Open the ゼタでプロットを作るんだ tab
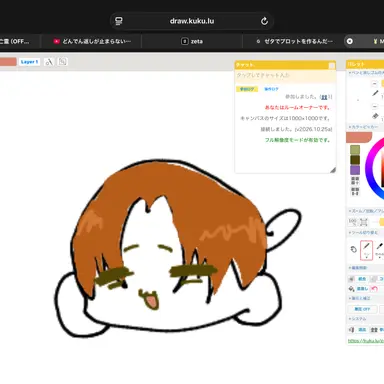This screenshot has height=384, width=384. click(x=294, y=41)
